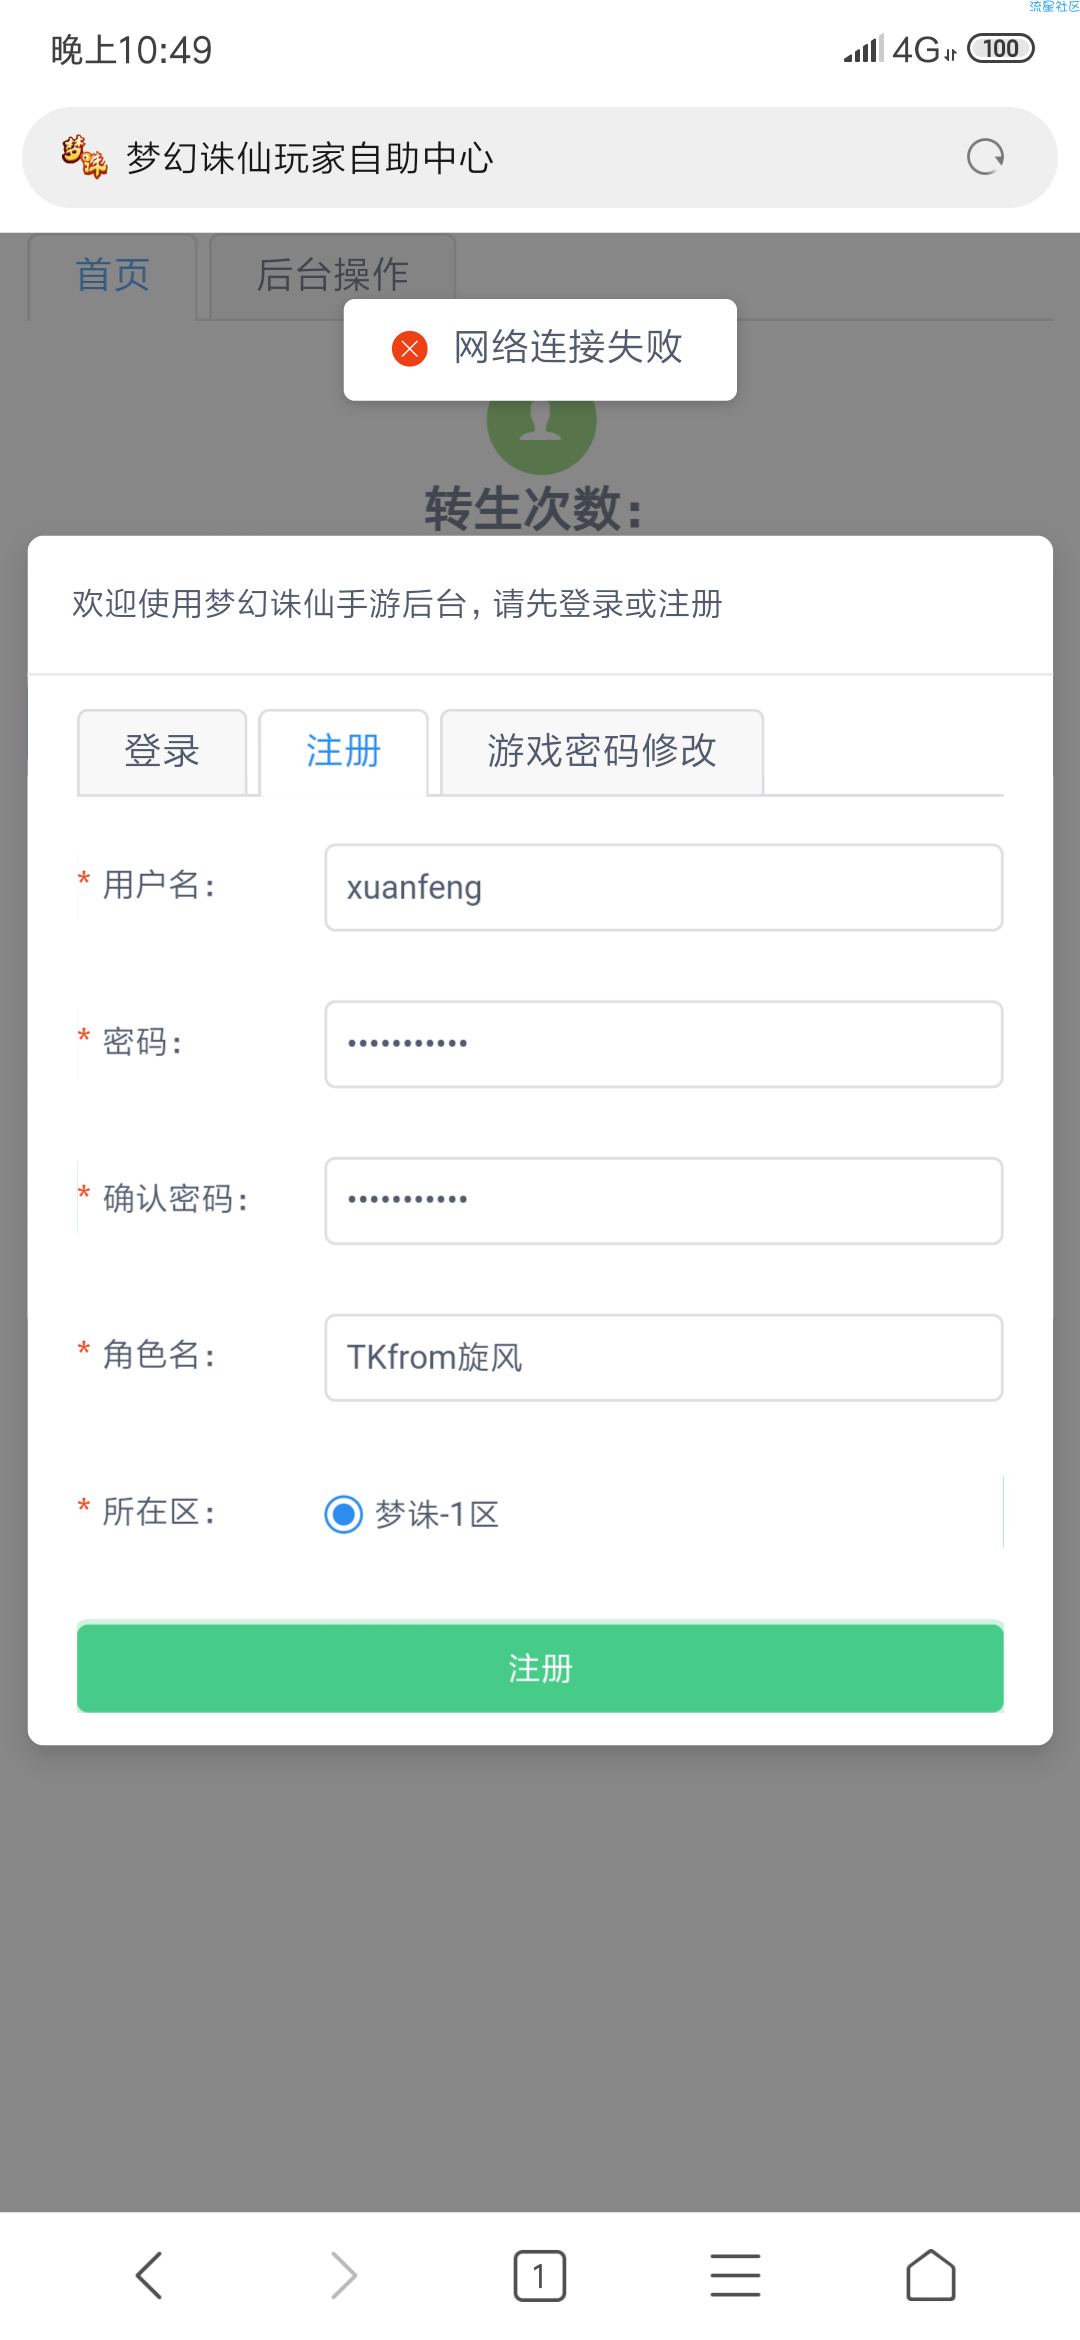Tap the site favicon in address bar

point(84,157)
